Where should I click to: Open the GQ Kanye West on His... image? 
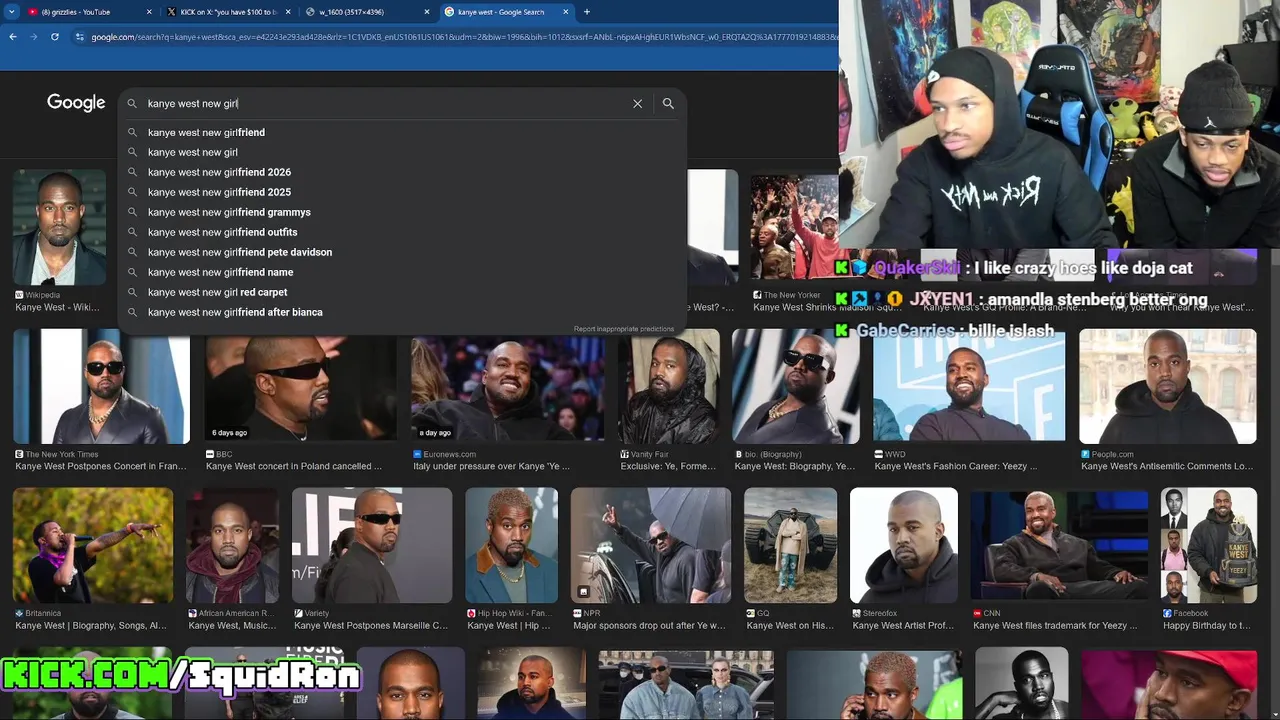(790, 545)
